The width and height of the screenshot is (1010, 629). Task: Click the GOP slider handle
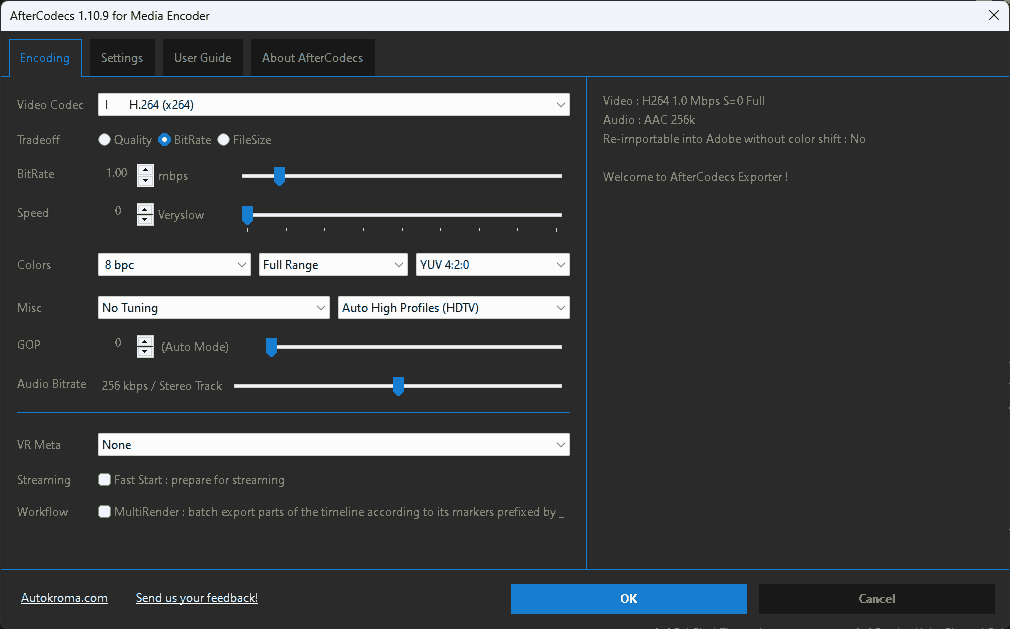272,347
